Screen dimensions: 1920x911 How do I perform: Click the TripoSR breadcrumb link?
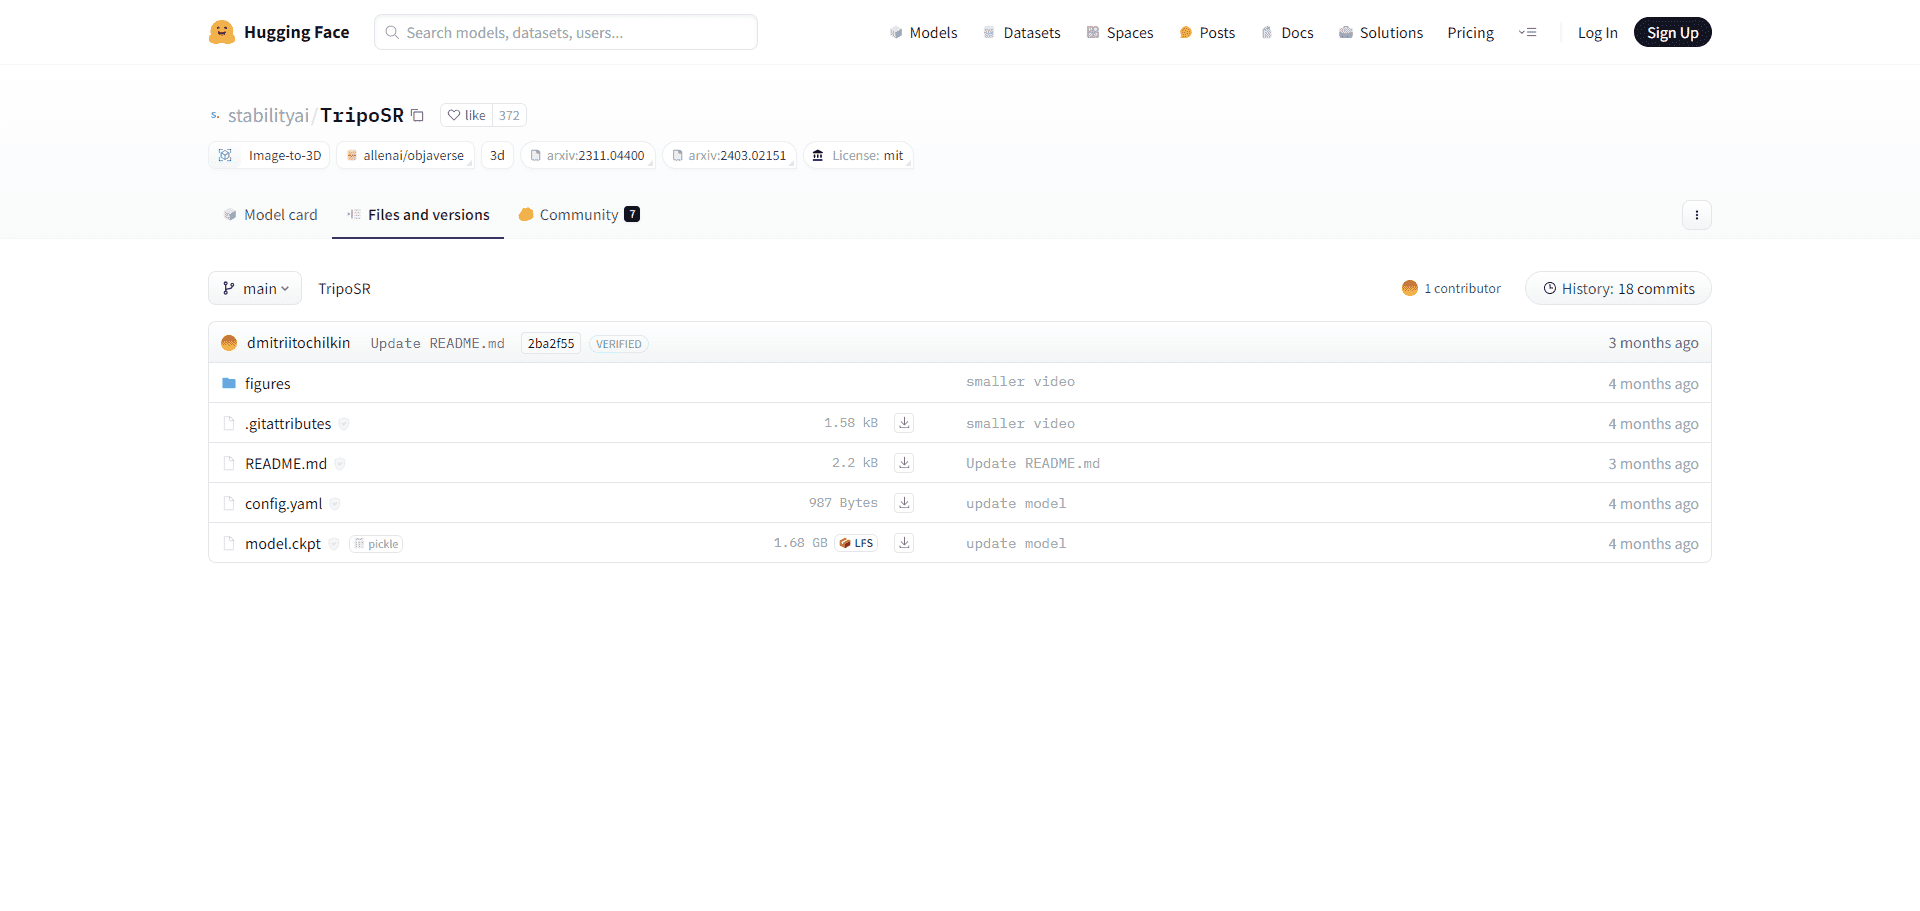tap(344, 288)
